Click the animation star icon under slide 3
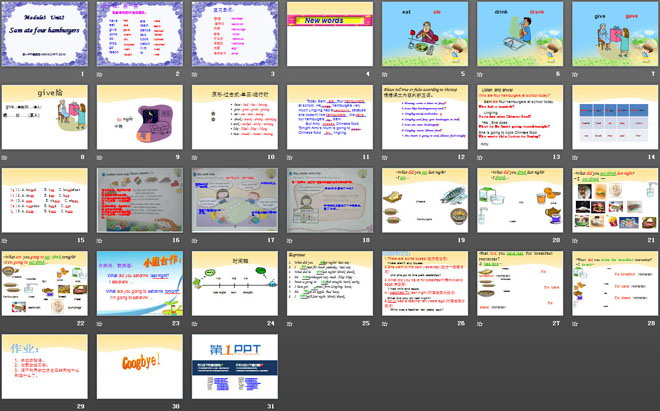This screenshot has width=660, height=411. pyautogui.click(x=195, y=75)
